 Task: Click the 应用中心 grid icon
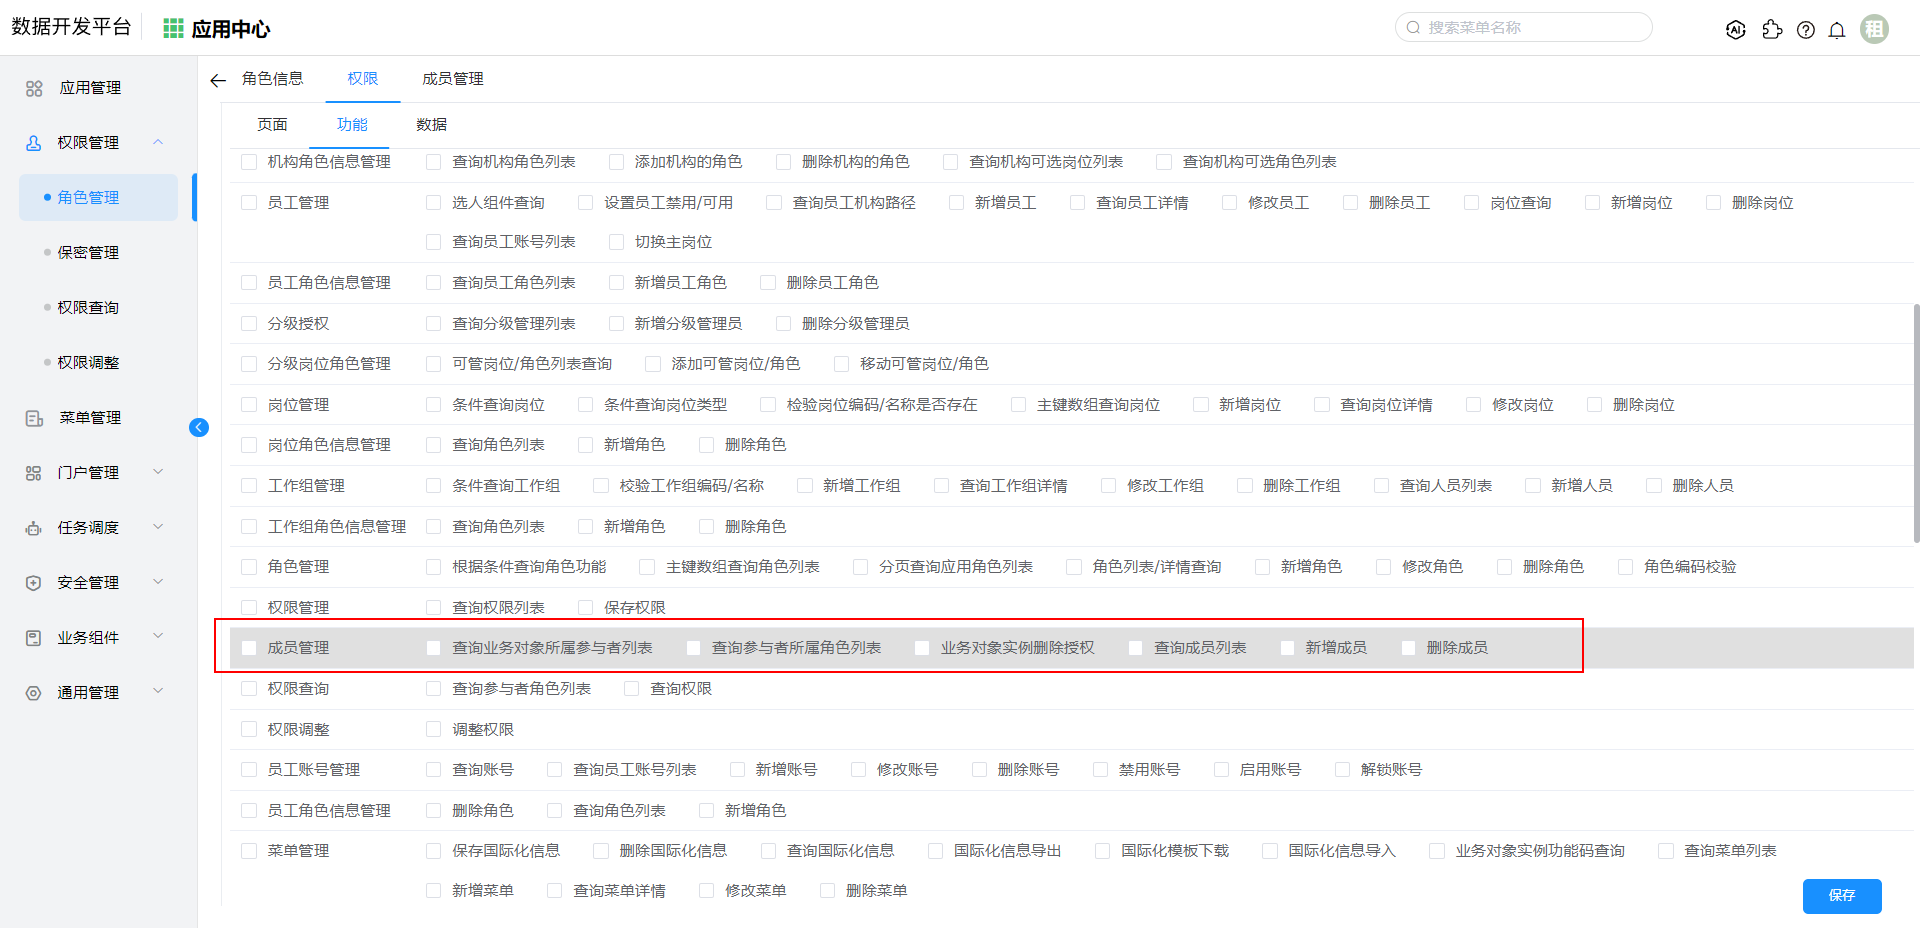[174, 29]
